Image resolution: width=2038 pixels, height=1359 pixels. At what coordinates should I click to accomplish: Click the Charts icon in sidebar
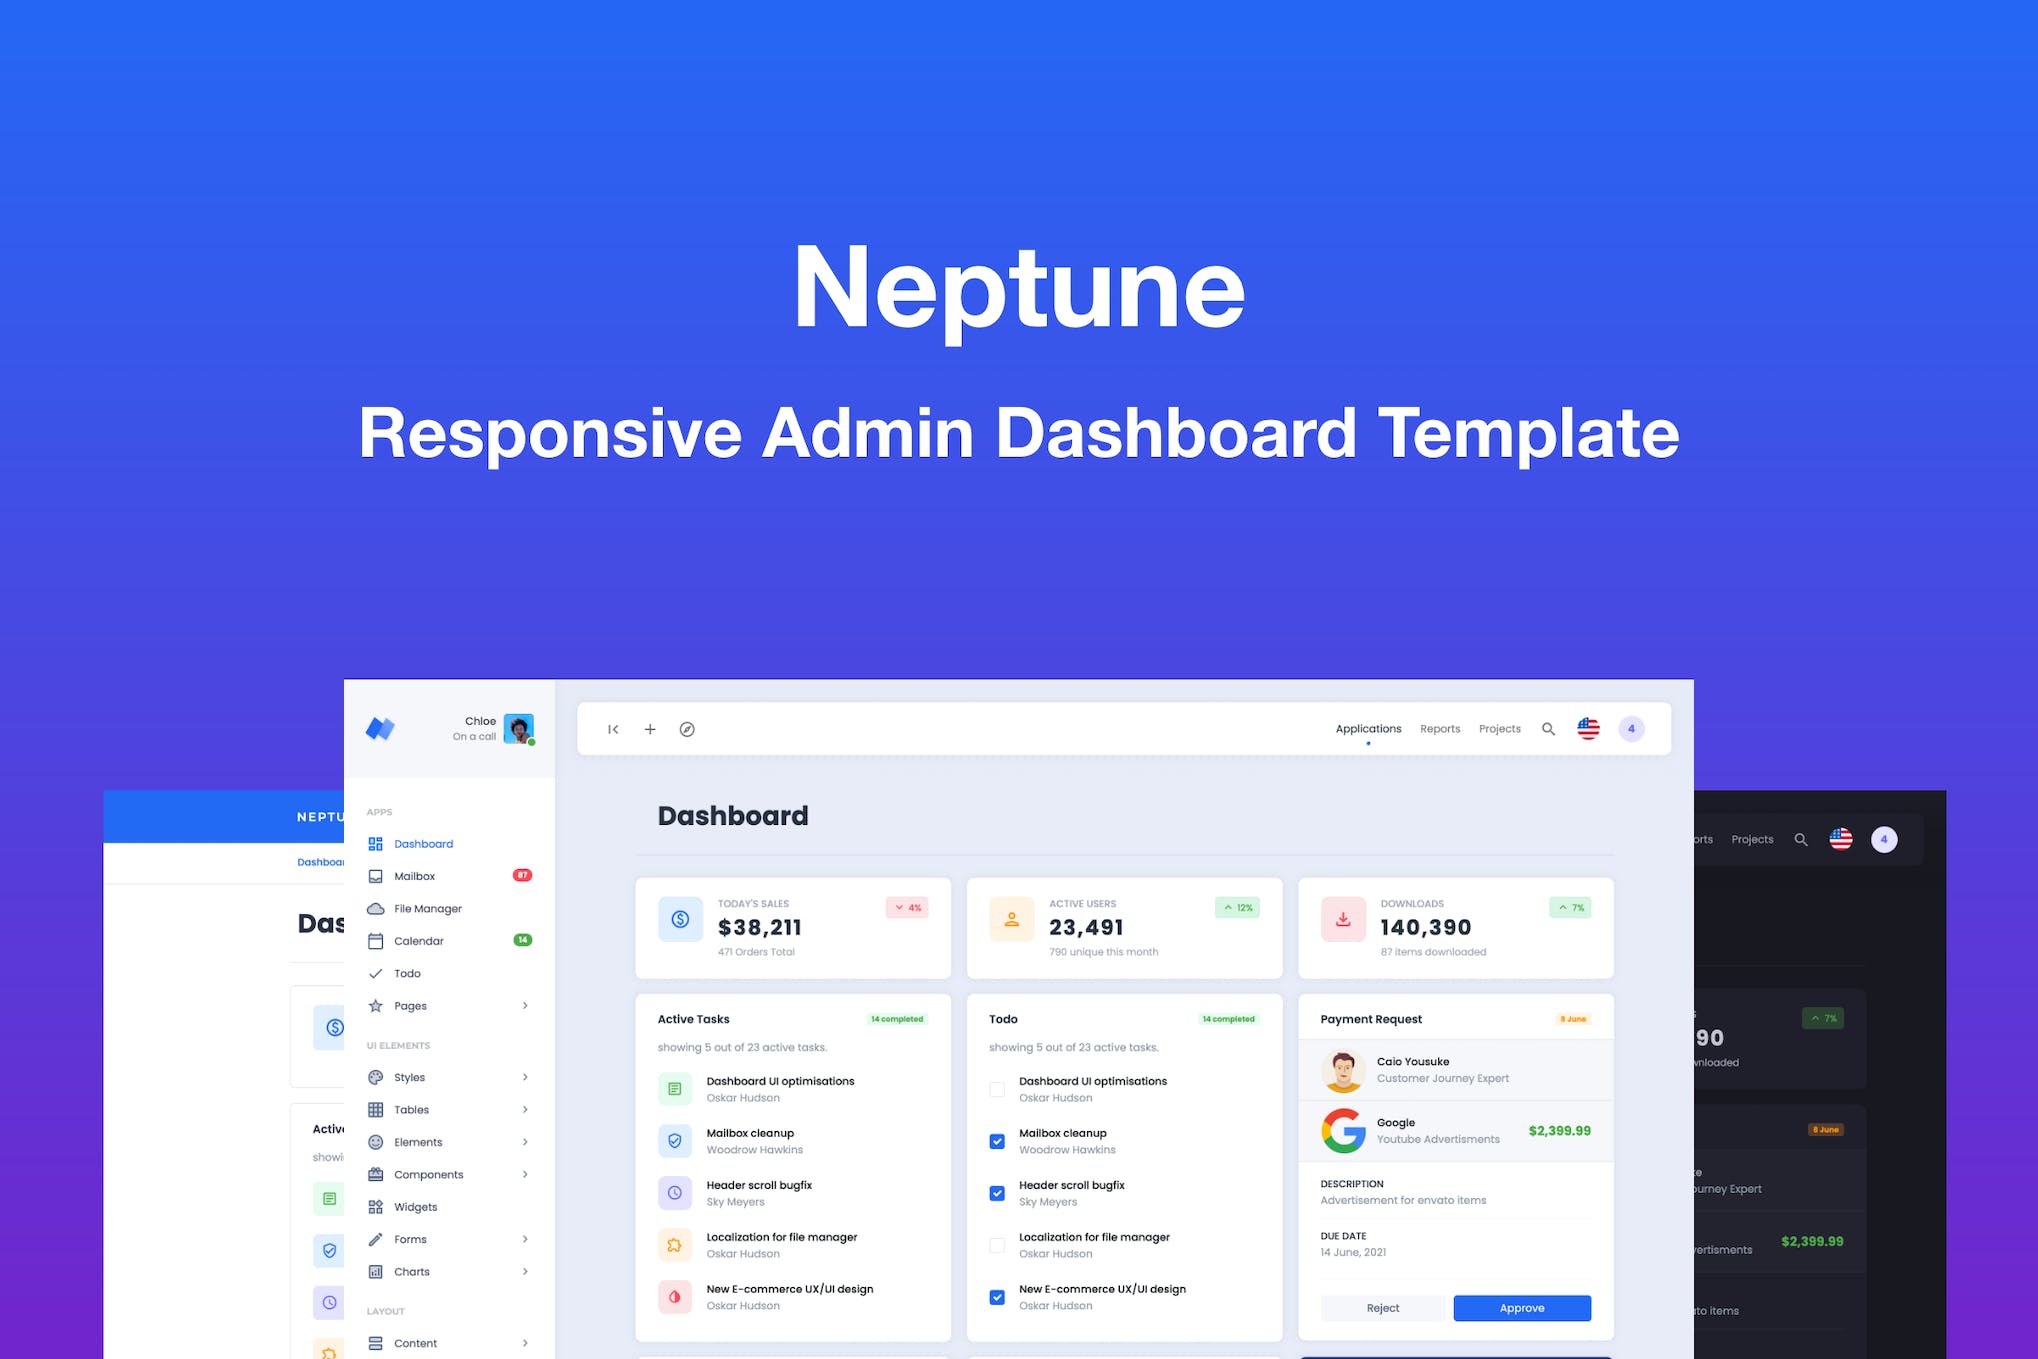pyautogui.click(x=375, y=1271)
